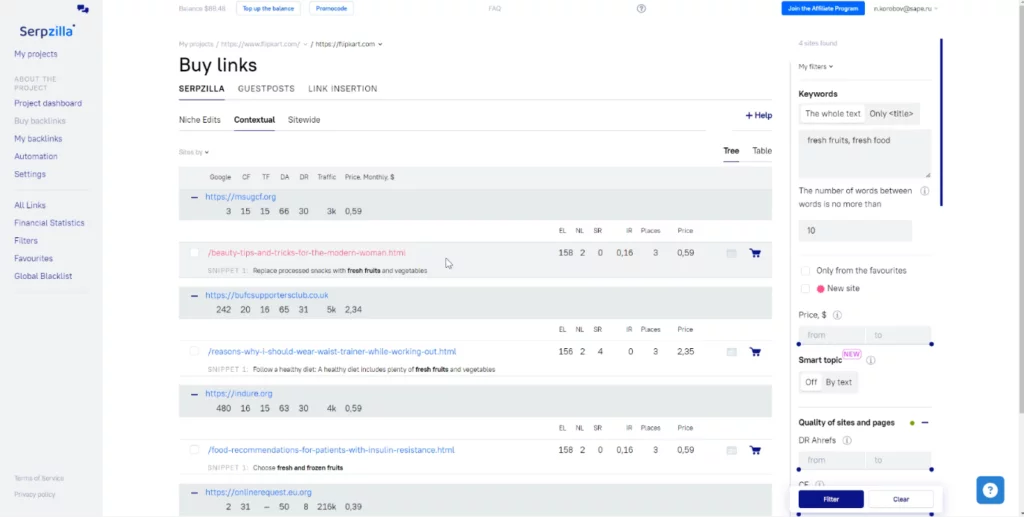
Task: Select the Sitewide tab
Action: click(304, 120)
